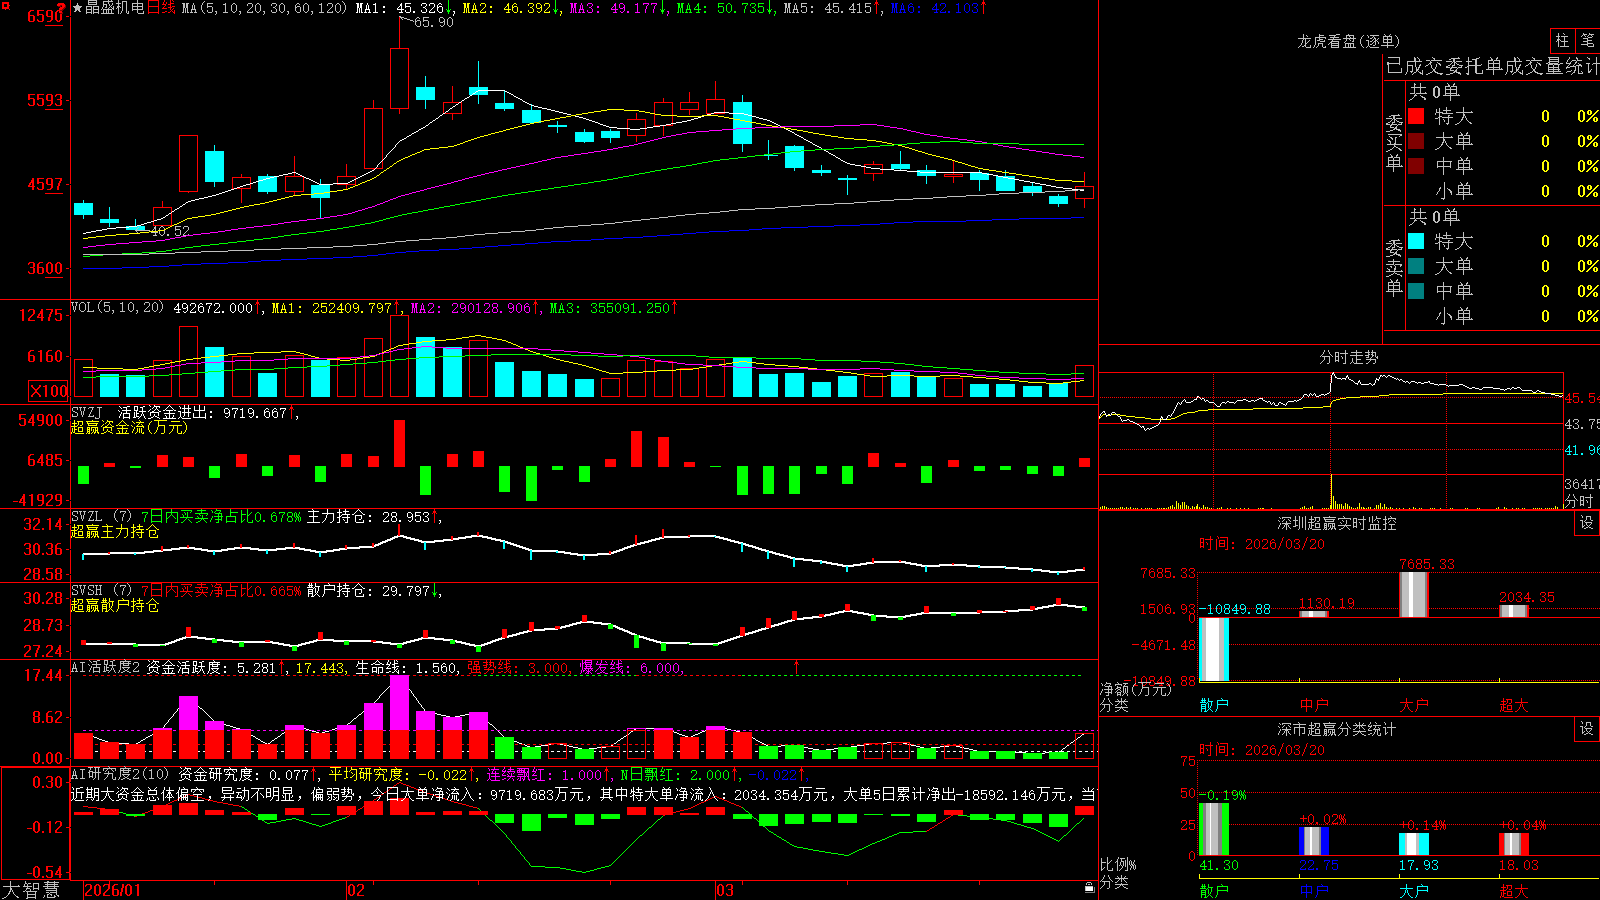The height and width of the screenshot is (900, 1600).
Task: Click the MA(5,10,20,30,60,120) indicator label
Action: point(264,8)
